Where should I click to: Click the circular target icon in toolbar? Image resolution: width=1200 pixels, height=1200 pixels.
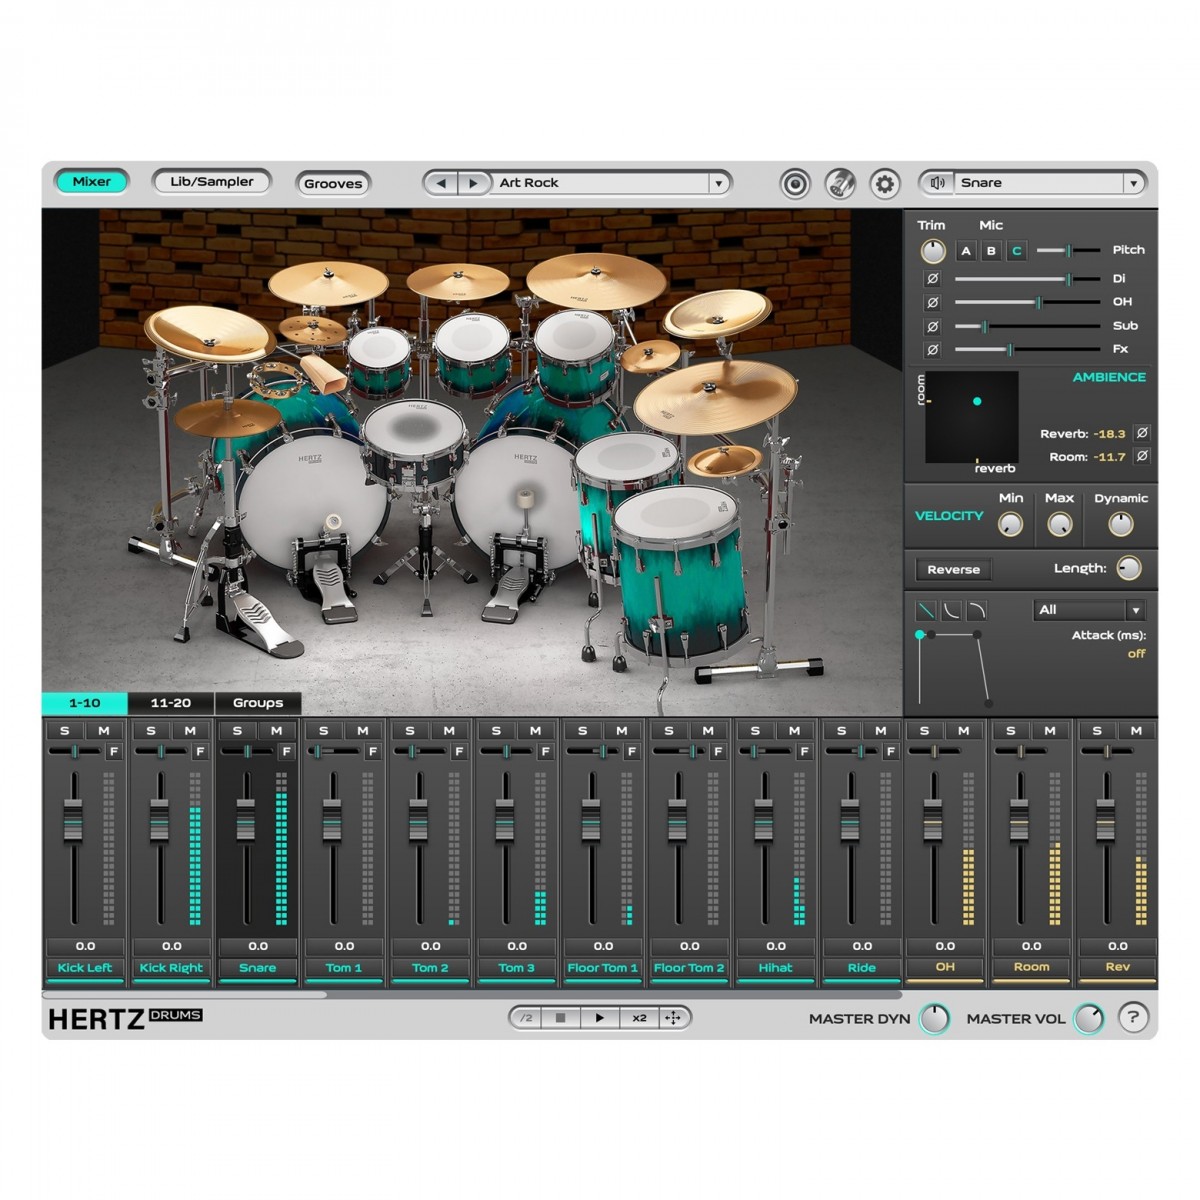click(795, 184)
